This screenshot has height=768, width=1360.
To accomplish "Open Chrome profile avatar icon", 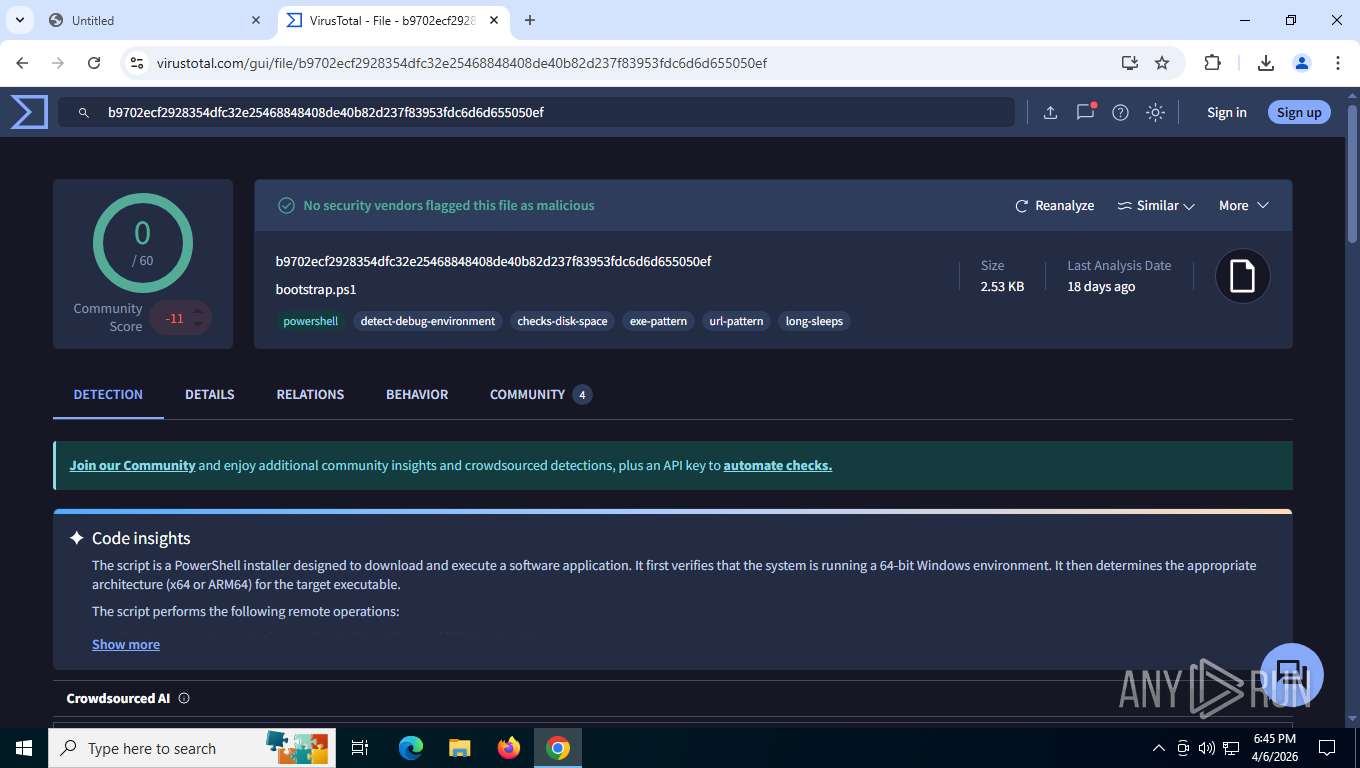I will coord(1302,63).
